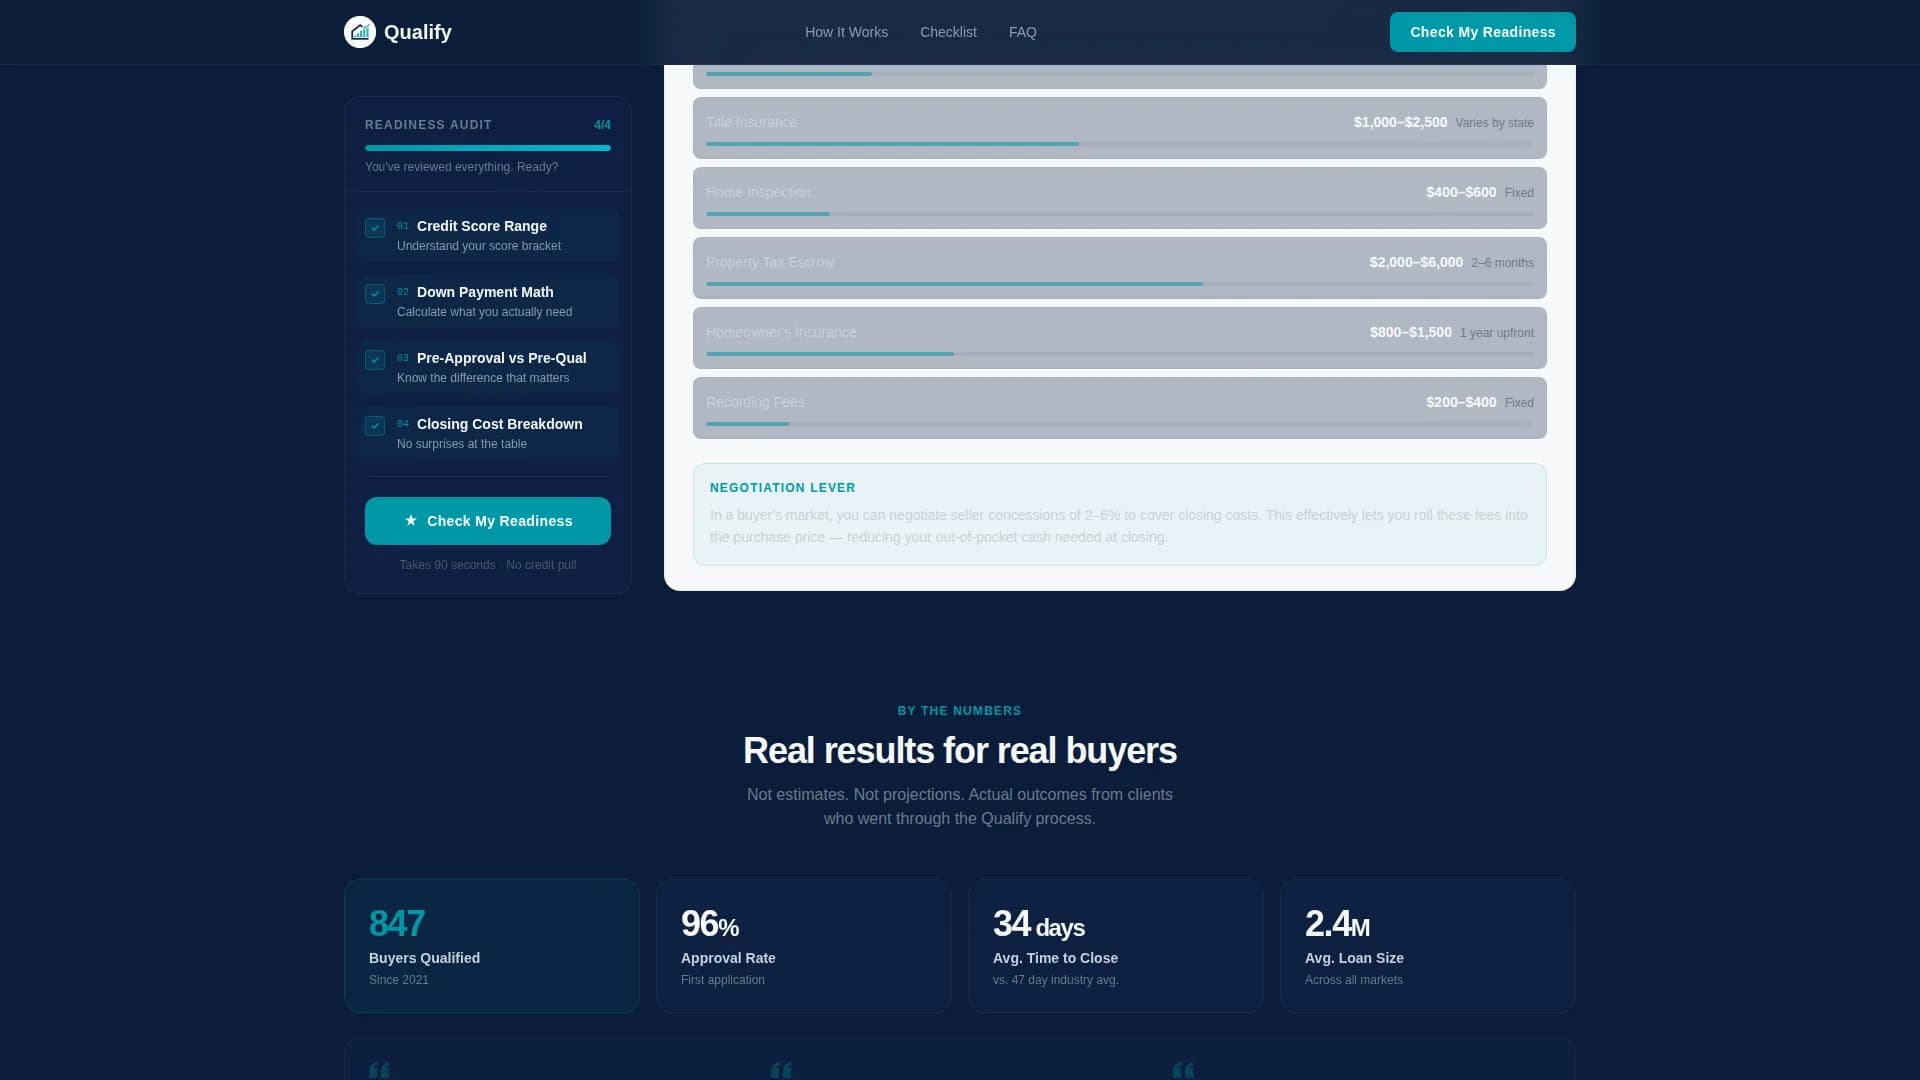Click the 'Varies by state' note
Viewport: 1920px width, 1080px height.
(x=1494, y=123)
